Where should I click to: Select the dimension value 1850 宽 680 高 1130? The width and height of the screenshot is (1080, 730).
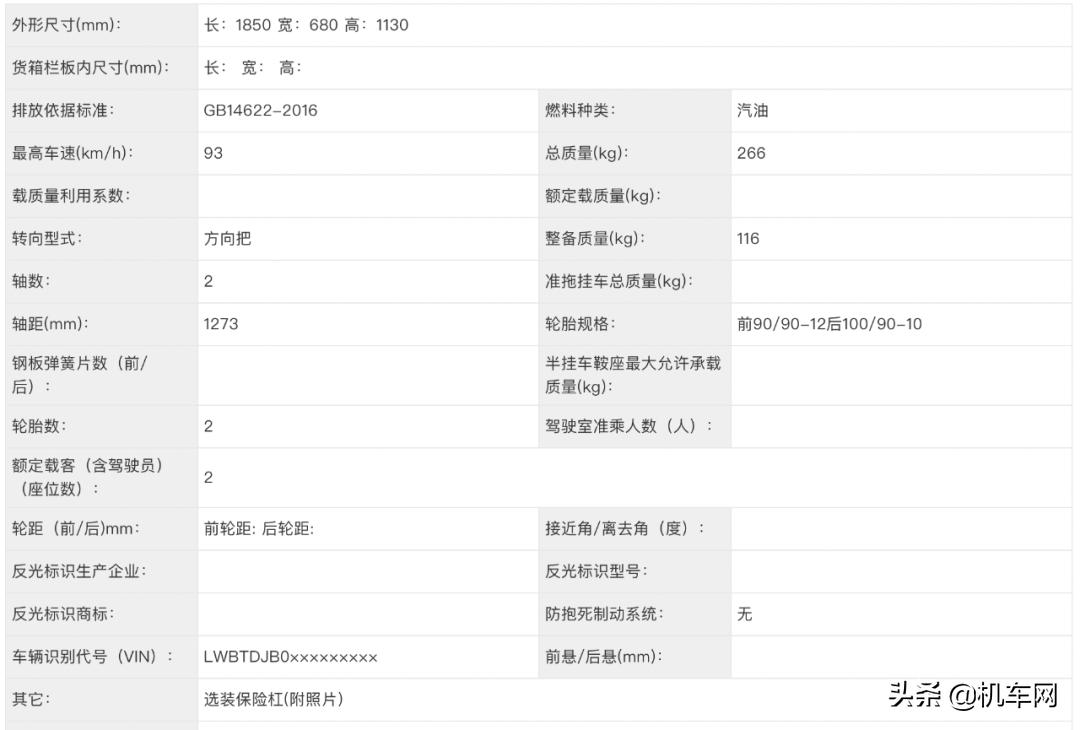coord(300,25)
